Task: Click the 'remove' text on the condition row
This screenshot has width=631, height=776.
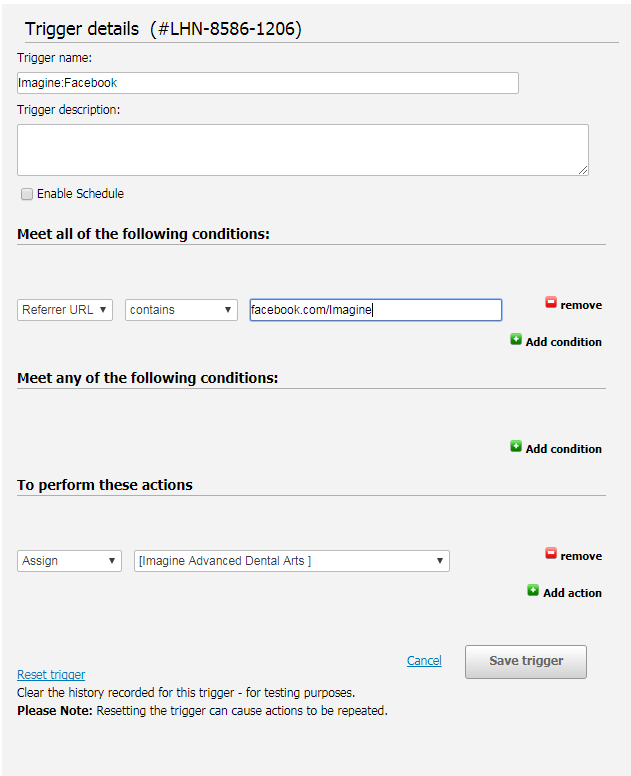Action: pos(581,305)
